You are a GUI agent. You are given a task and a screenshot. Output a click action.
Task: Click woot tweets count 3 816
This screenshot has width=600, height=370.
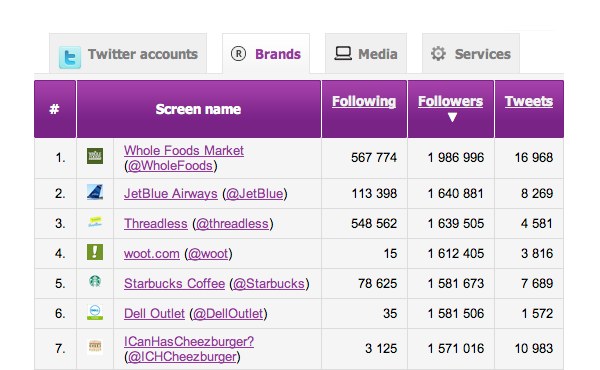point(537,254)
